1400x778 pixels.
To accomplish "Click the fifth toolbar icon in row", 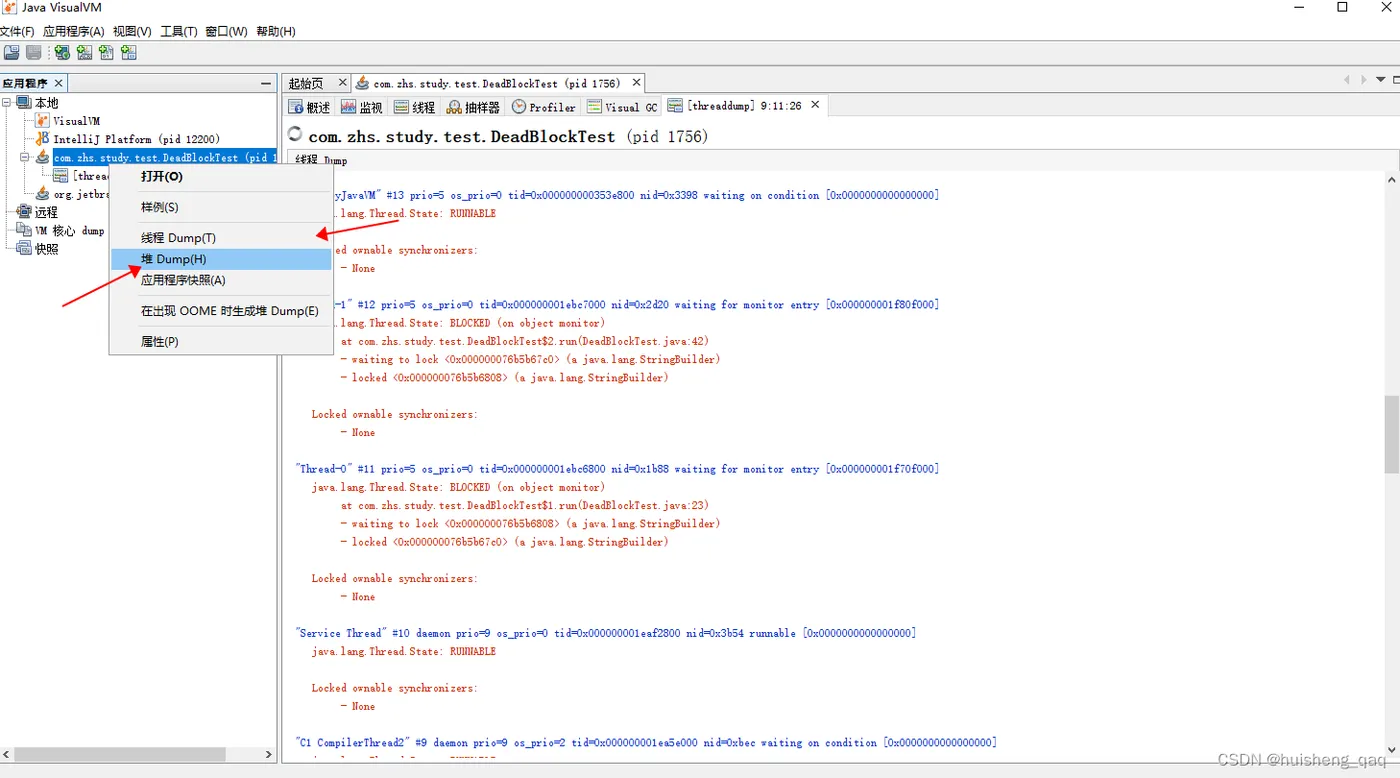I will 106,53.
